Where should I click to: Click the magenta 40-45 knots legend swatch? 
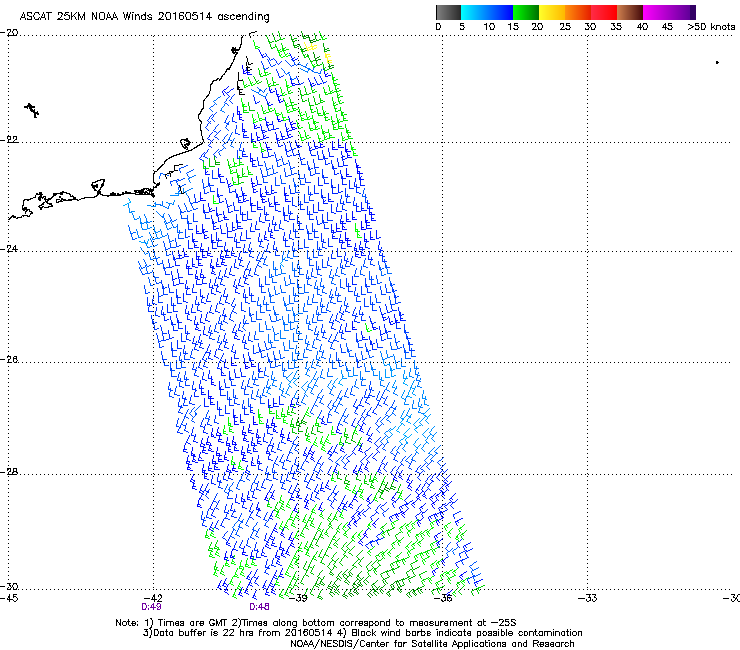656,12
